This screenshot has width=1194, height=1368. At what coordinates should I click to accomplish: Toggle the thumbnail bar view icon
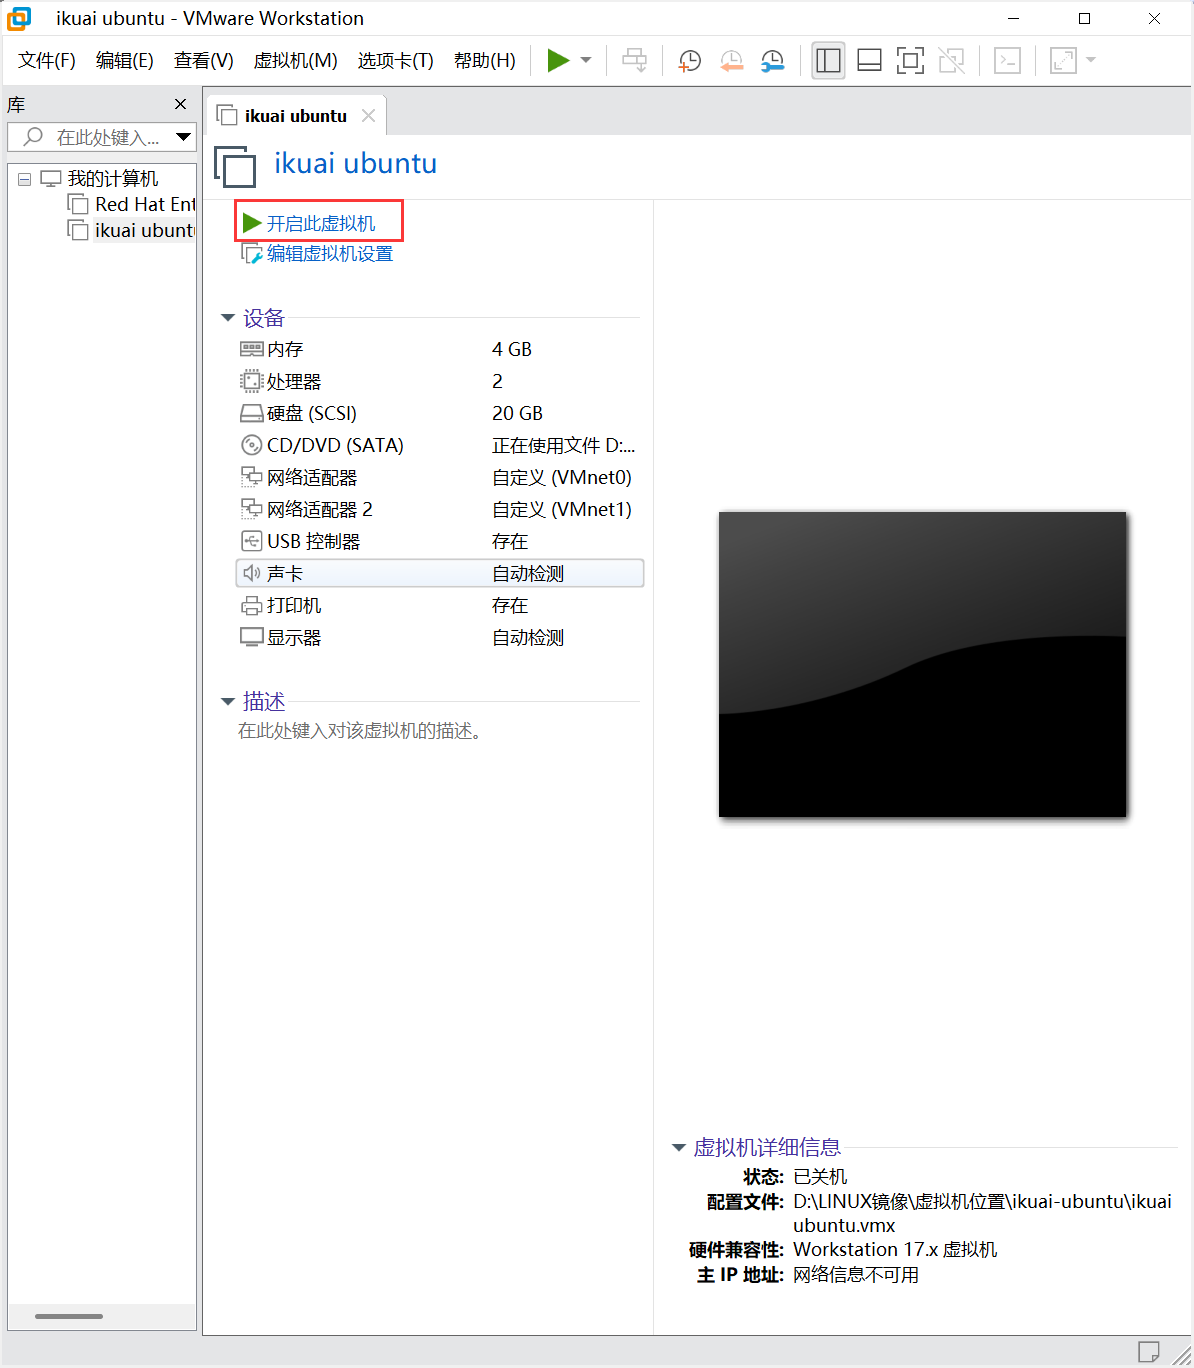point(869,60)
